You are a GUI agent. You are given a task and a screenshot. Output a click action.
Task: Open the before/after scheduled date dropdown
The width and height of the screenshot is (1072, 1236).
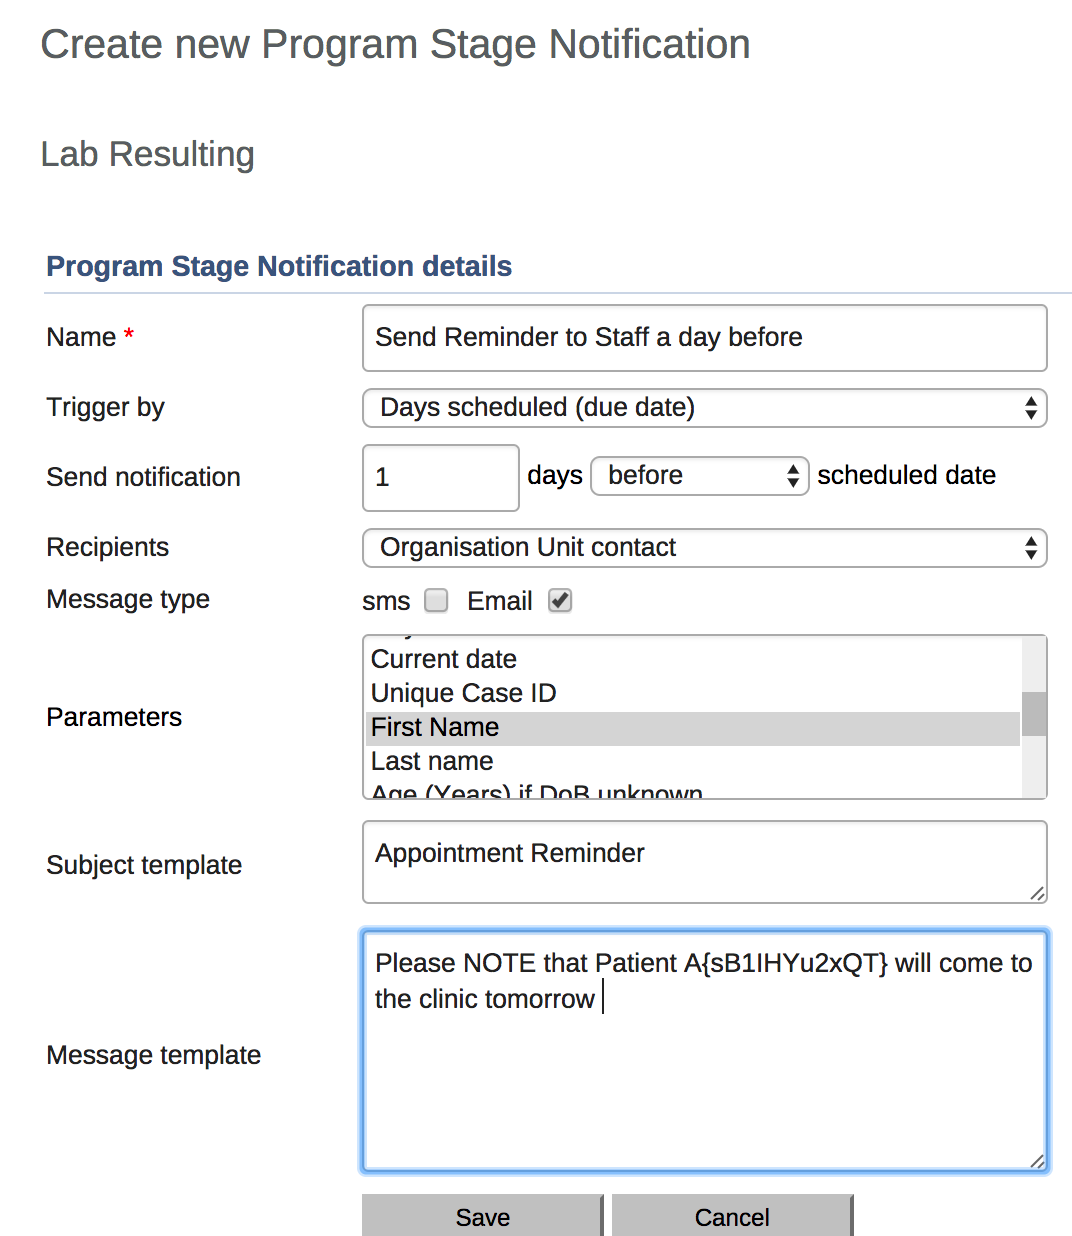pyautogui.click(x=699, y=476)
